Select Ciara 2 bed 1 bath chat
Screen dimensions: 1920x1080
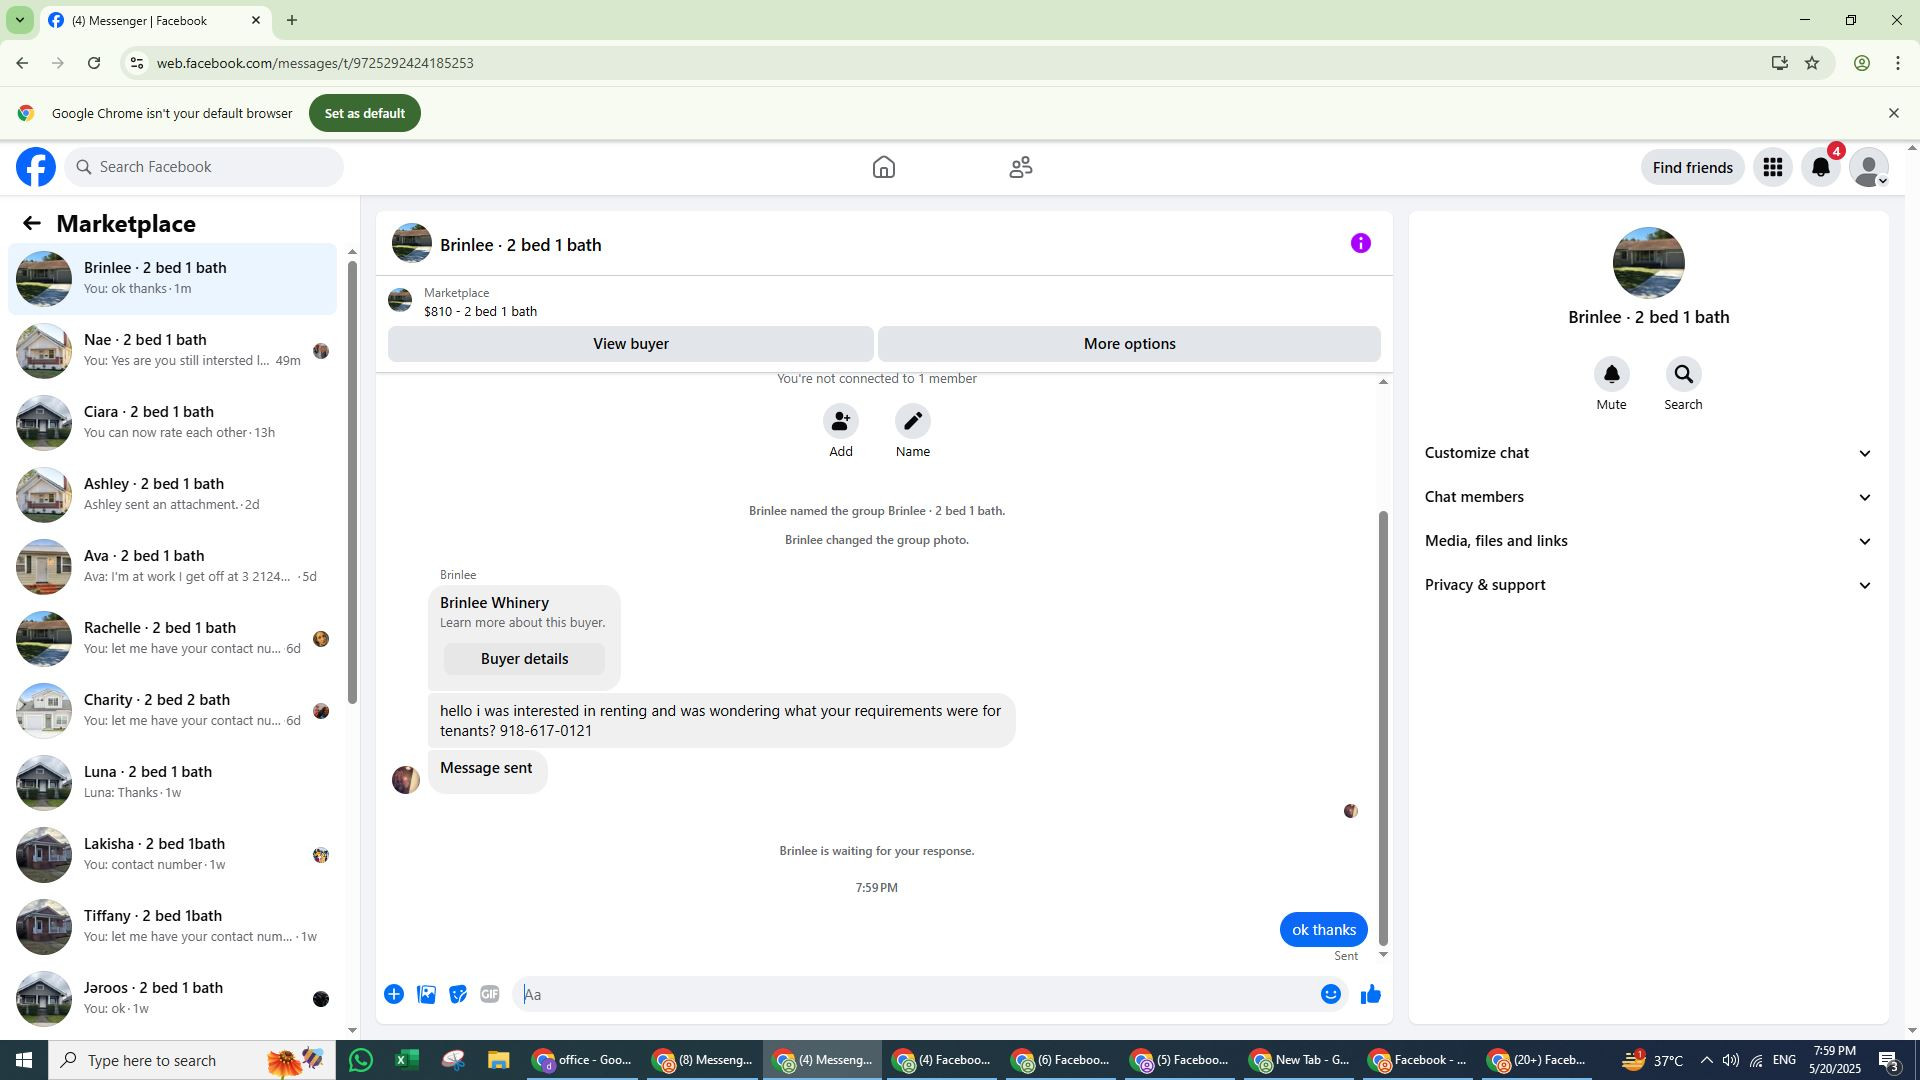coord(172,422)
